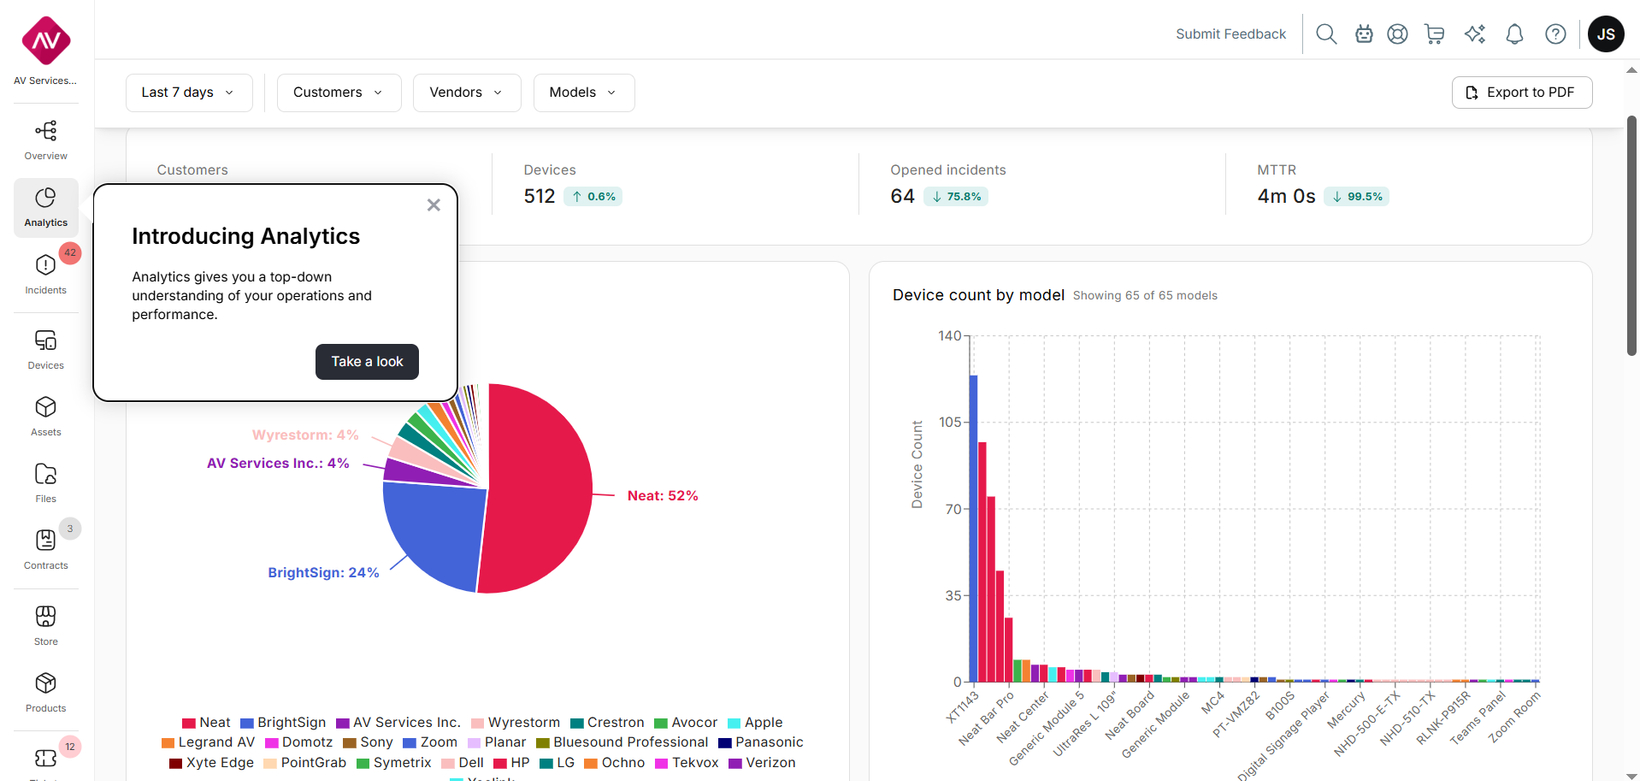Click the Devices 0.6% change badge

[593, 197]
